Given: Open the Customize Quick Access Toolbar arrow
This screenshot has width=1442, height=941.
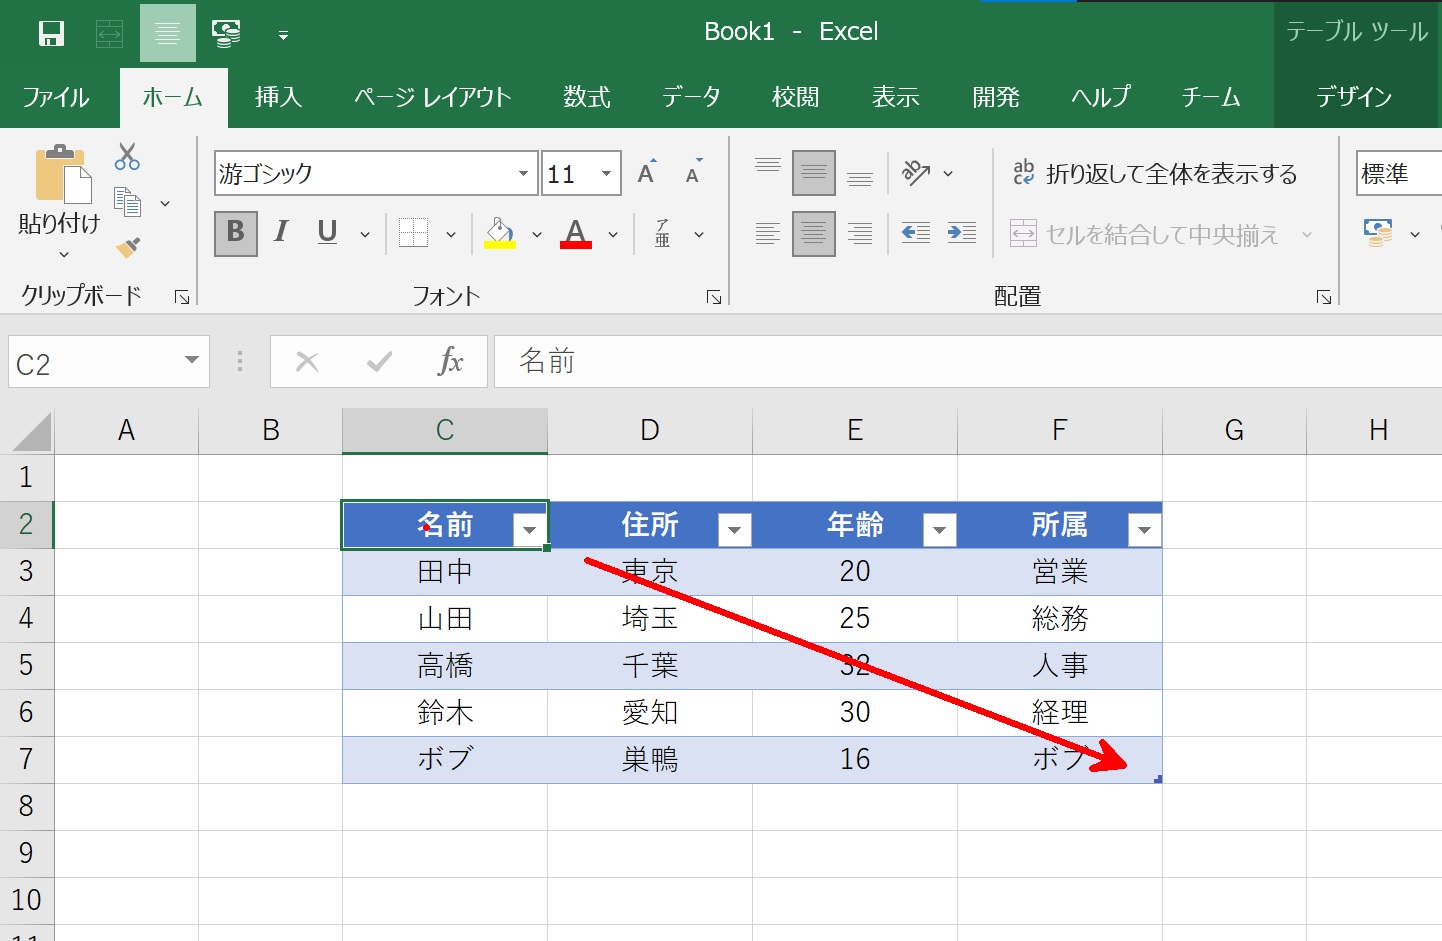Looking at the screenshot, I should 283,35.
